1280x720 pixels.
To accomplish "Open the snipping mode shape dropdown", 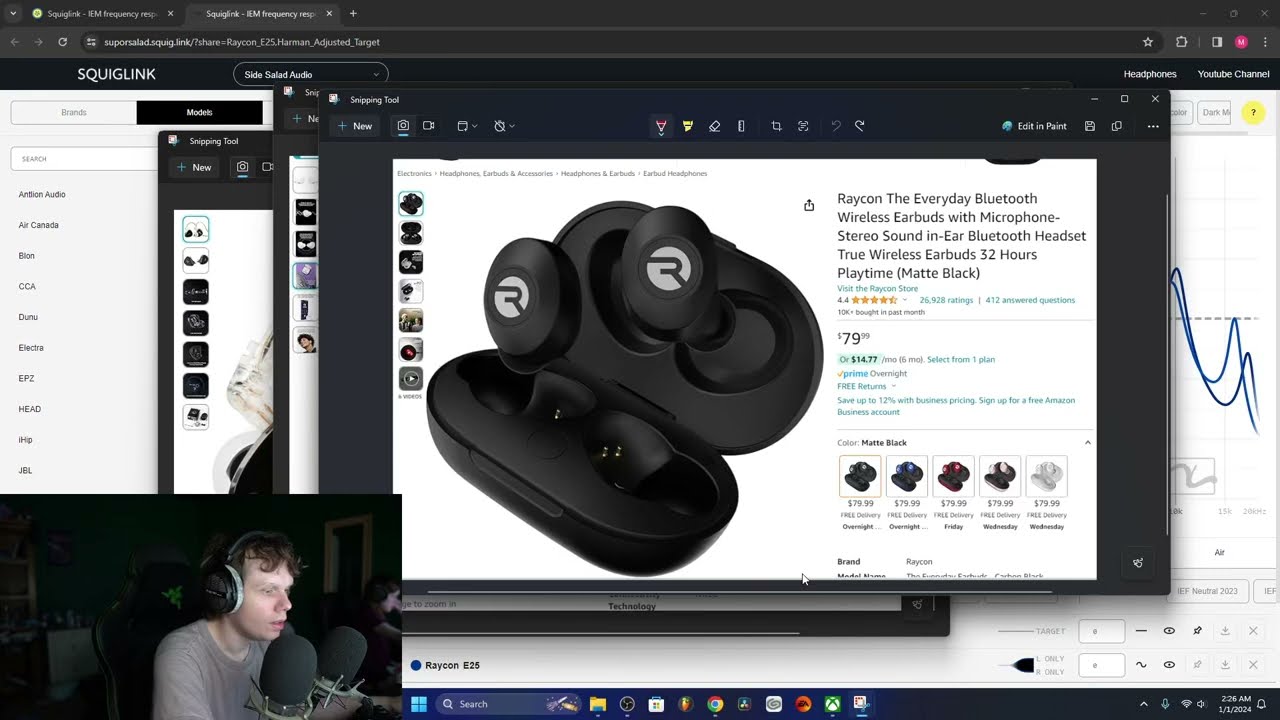I will 467,126.
